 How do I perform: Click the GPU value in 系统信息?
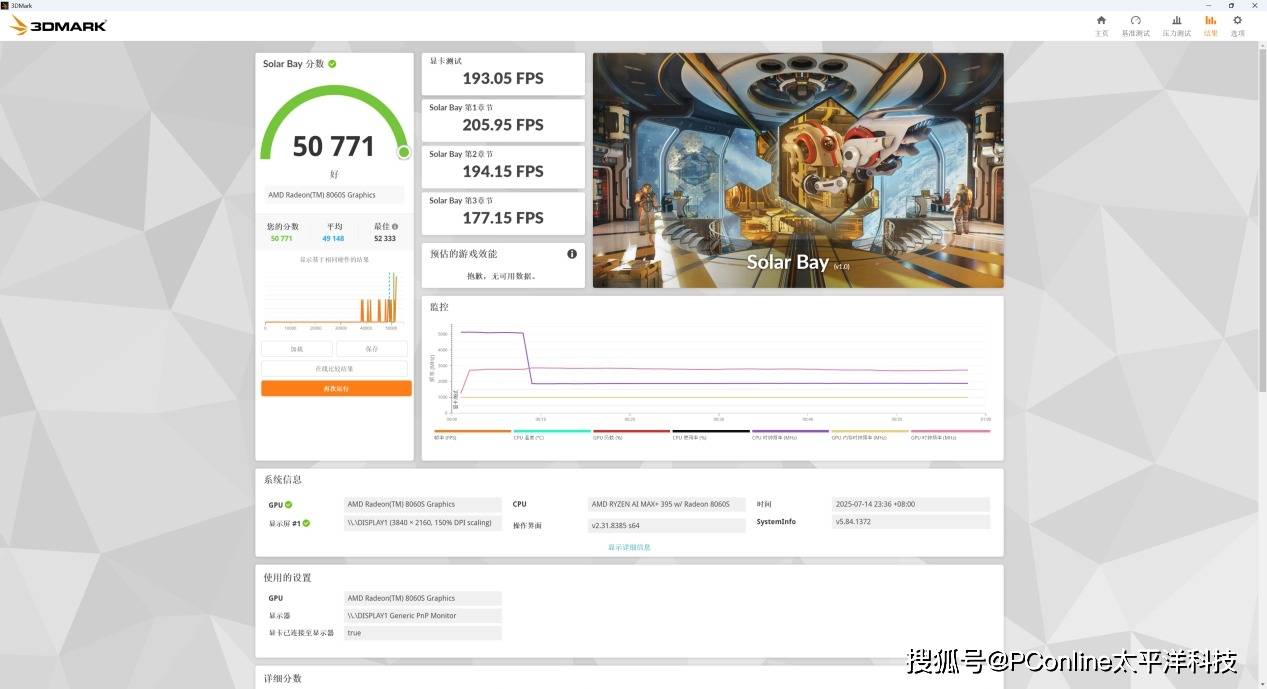coord(423,505)
